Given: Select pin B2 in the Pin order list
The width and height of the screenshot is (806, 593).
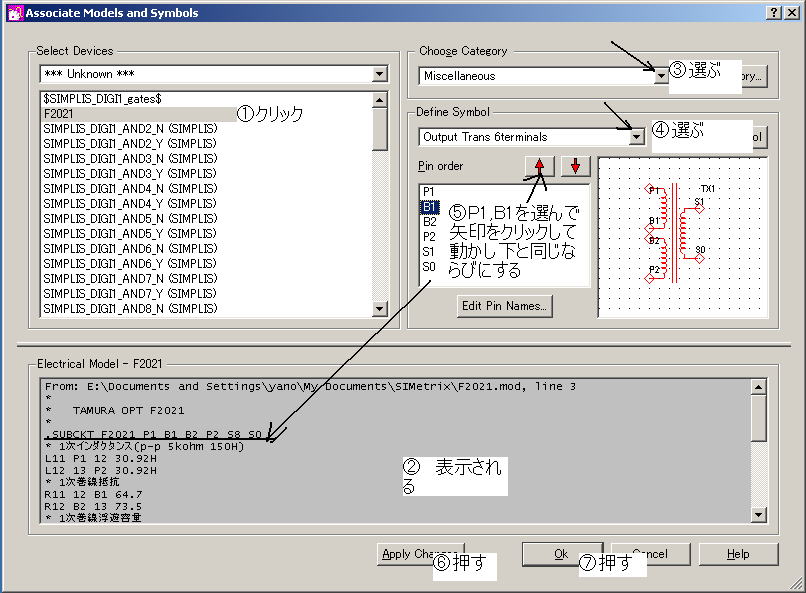Looking at the screenshot, I should pyautogui.click(x=429, y=221).
